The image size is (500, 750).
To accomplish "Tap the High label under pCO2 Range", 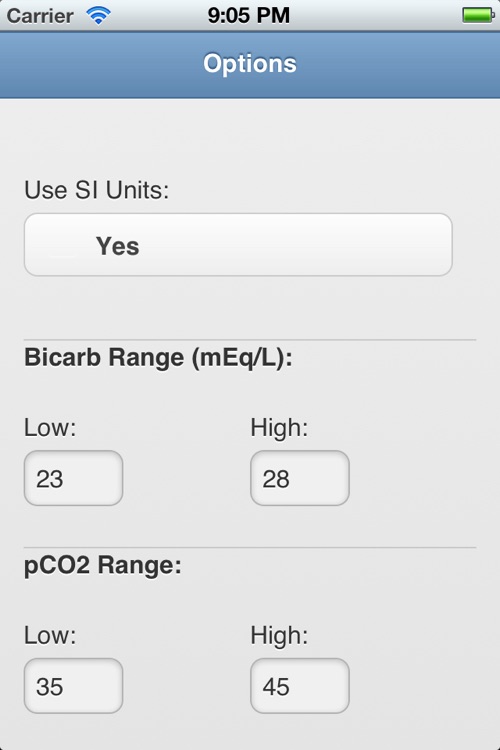I will coord(279,636).
